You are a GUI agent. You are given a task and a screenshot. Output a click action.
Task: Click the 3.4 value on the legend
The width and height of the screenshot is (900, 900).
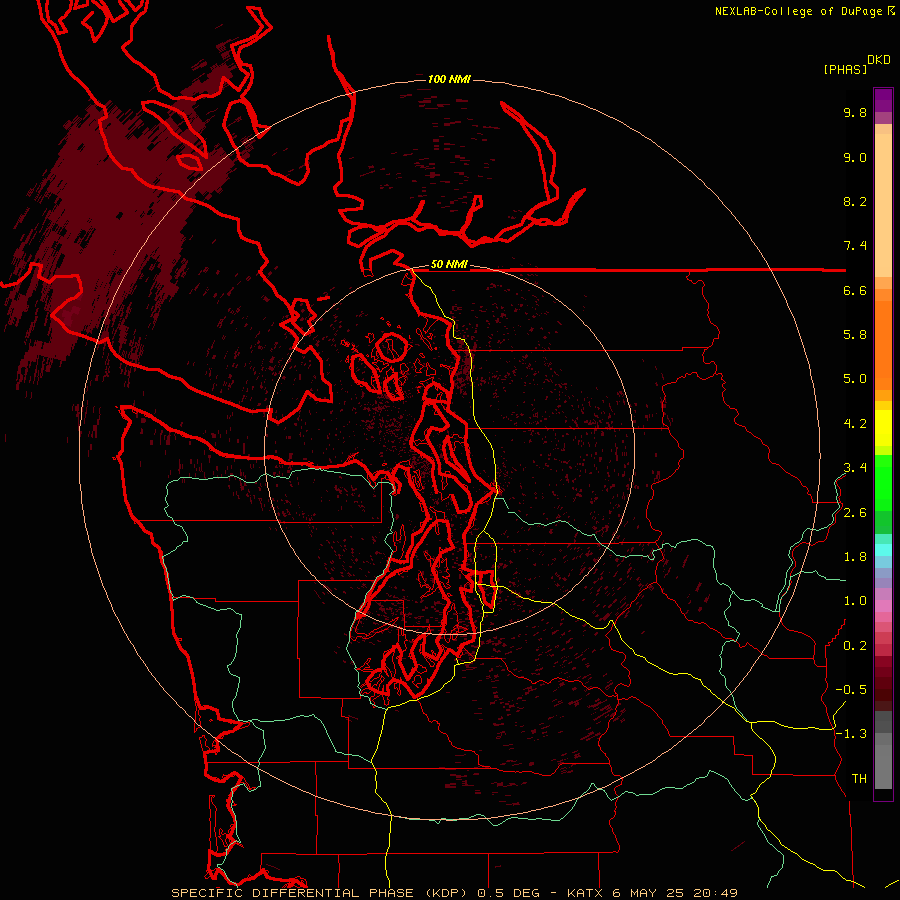pos(855,468)
